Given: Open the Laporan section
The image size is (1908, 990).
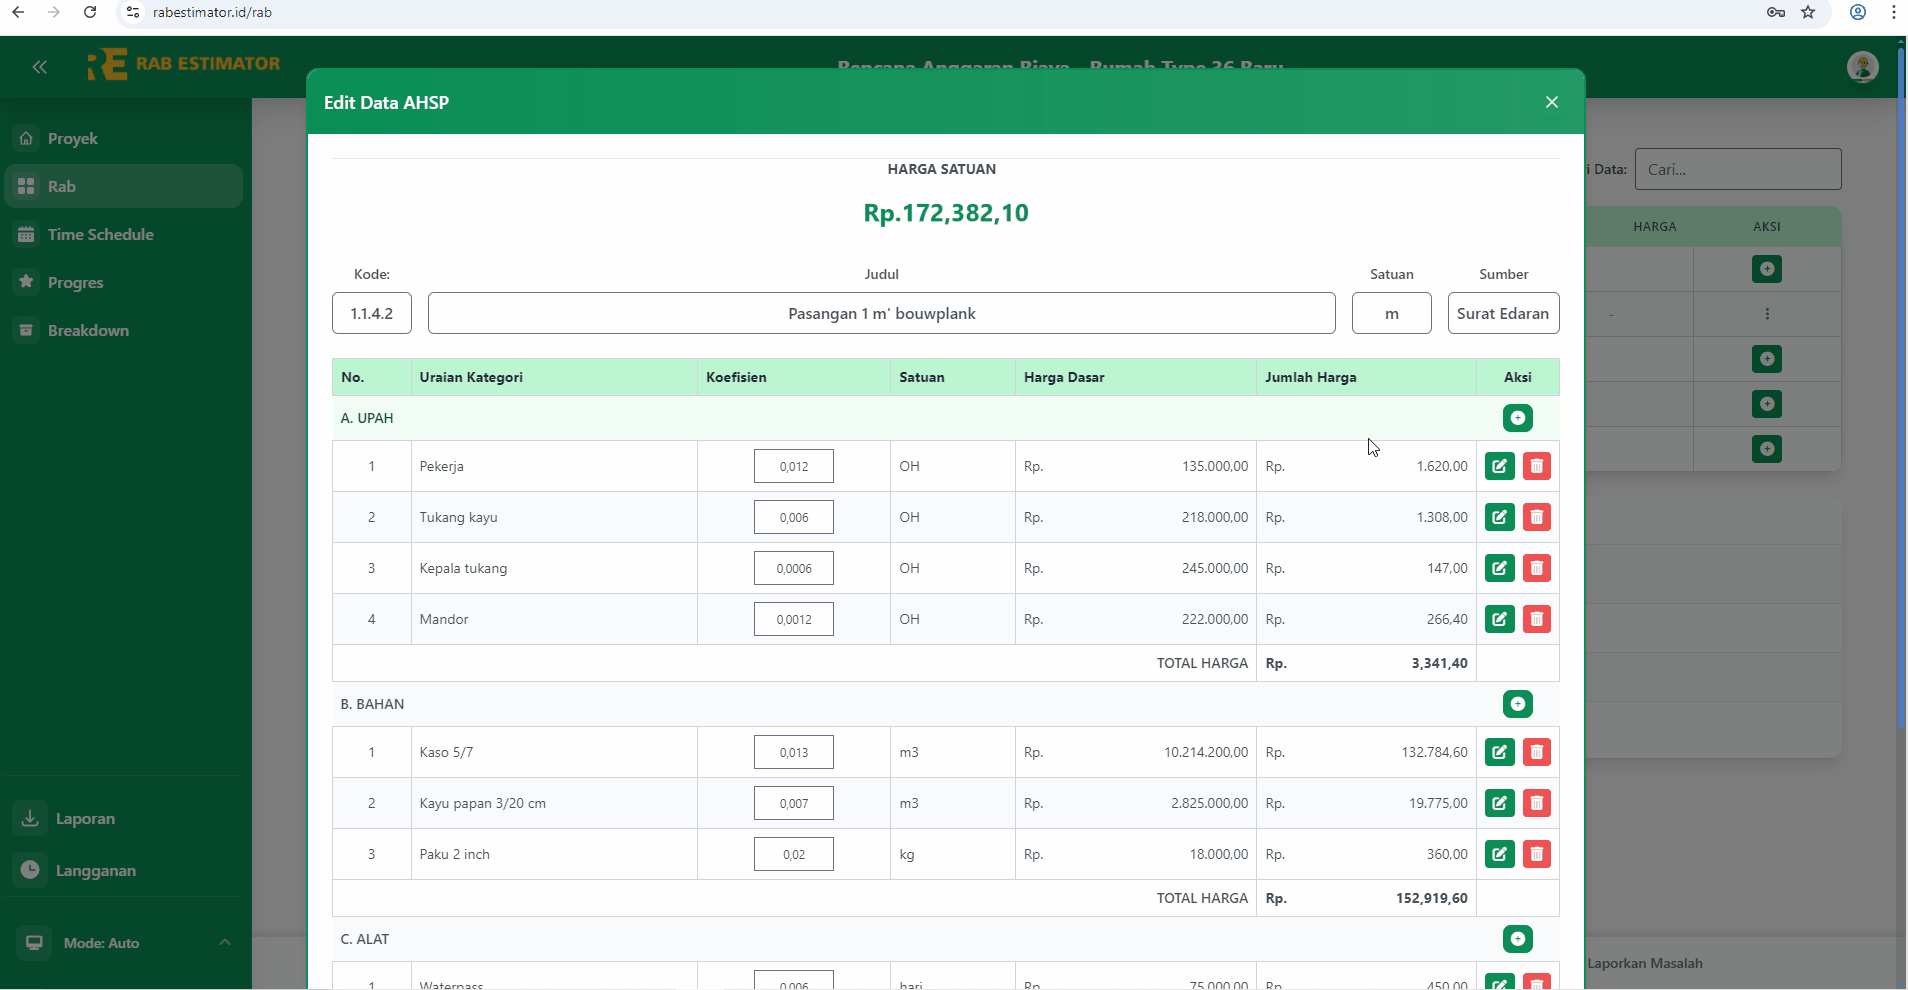Looking at the screenshot, I should [85, 818].
